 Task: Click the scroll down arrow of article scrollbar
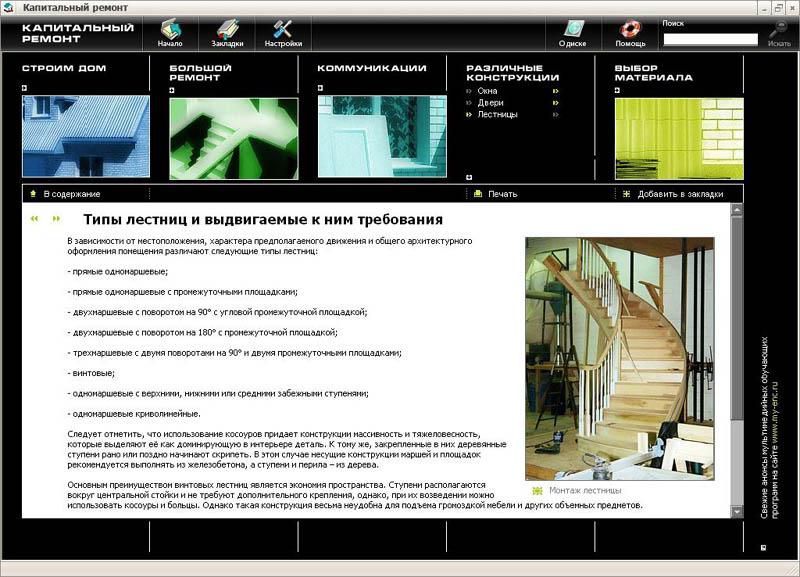coord(737,511)
